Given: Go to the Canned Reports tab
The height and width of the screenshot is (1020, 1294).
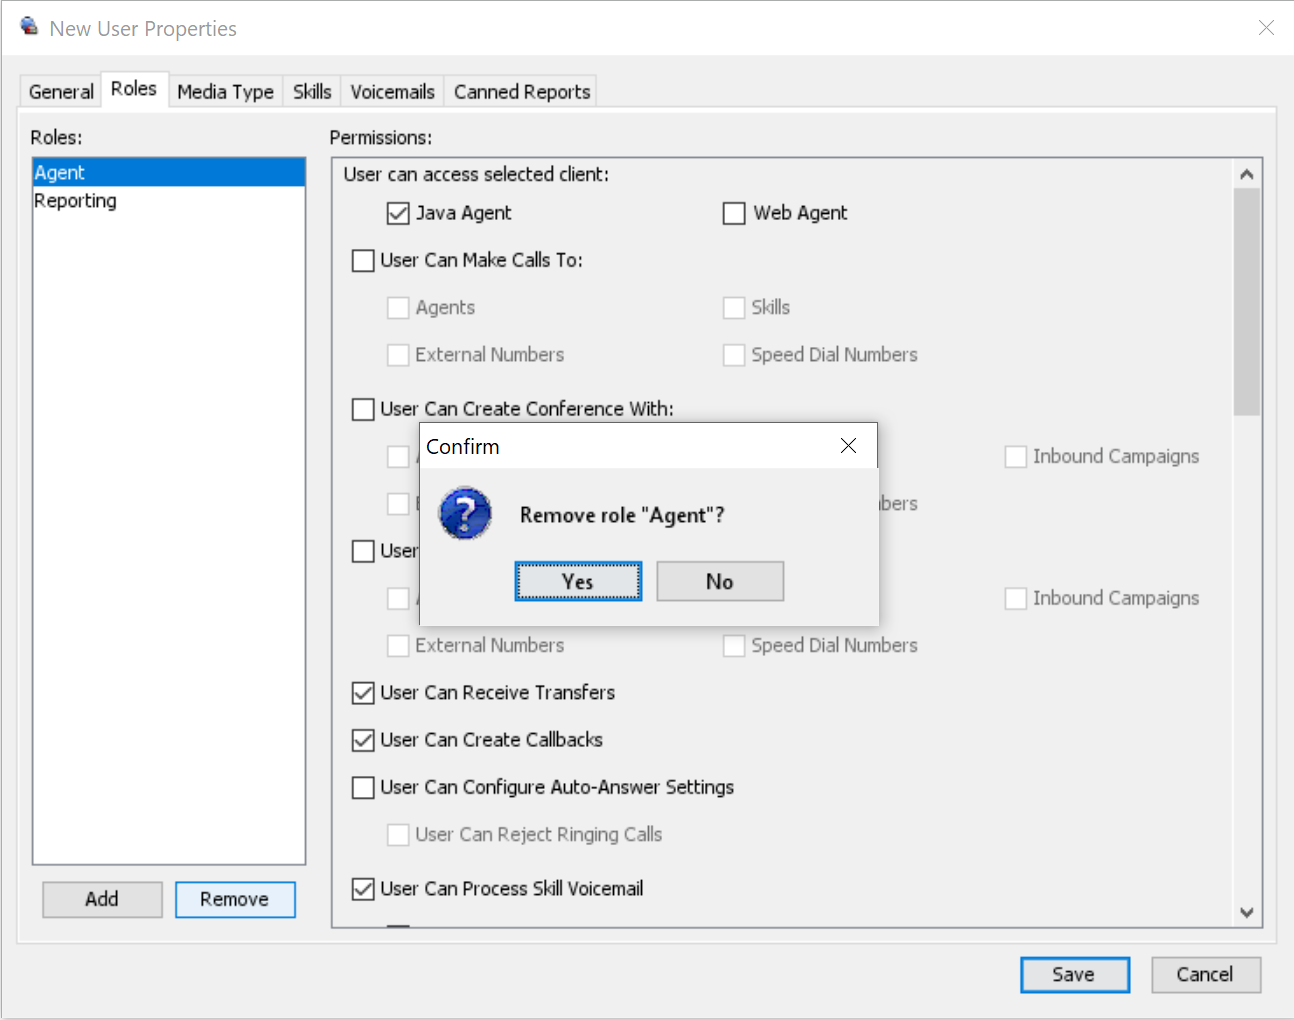Looking at the screenshot, I should [x=521, y=91].
